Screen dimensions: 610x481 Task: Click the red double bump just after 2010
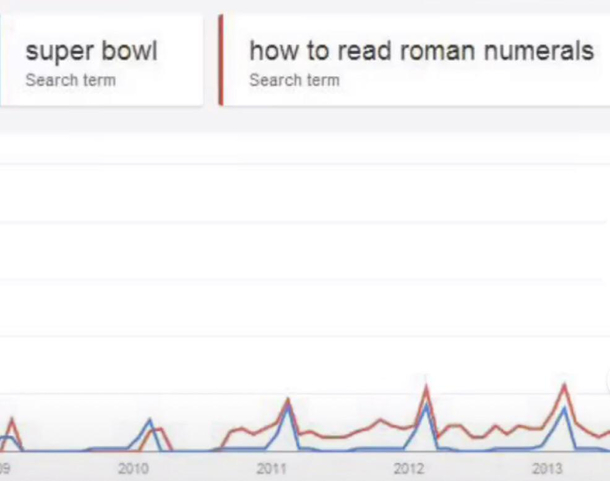(156, 430)
